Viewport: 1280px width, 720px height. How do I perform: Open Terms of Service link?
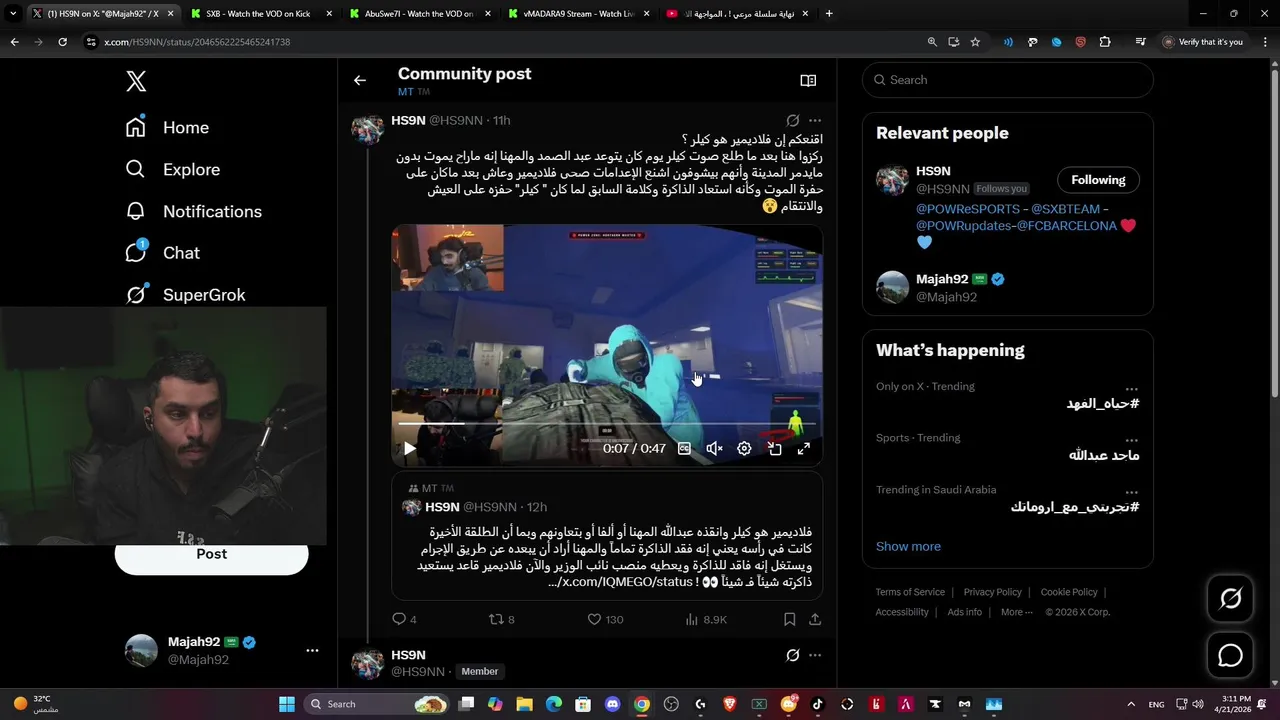click(x=910, y=592)
